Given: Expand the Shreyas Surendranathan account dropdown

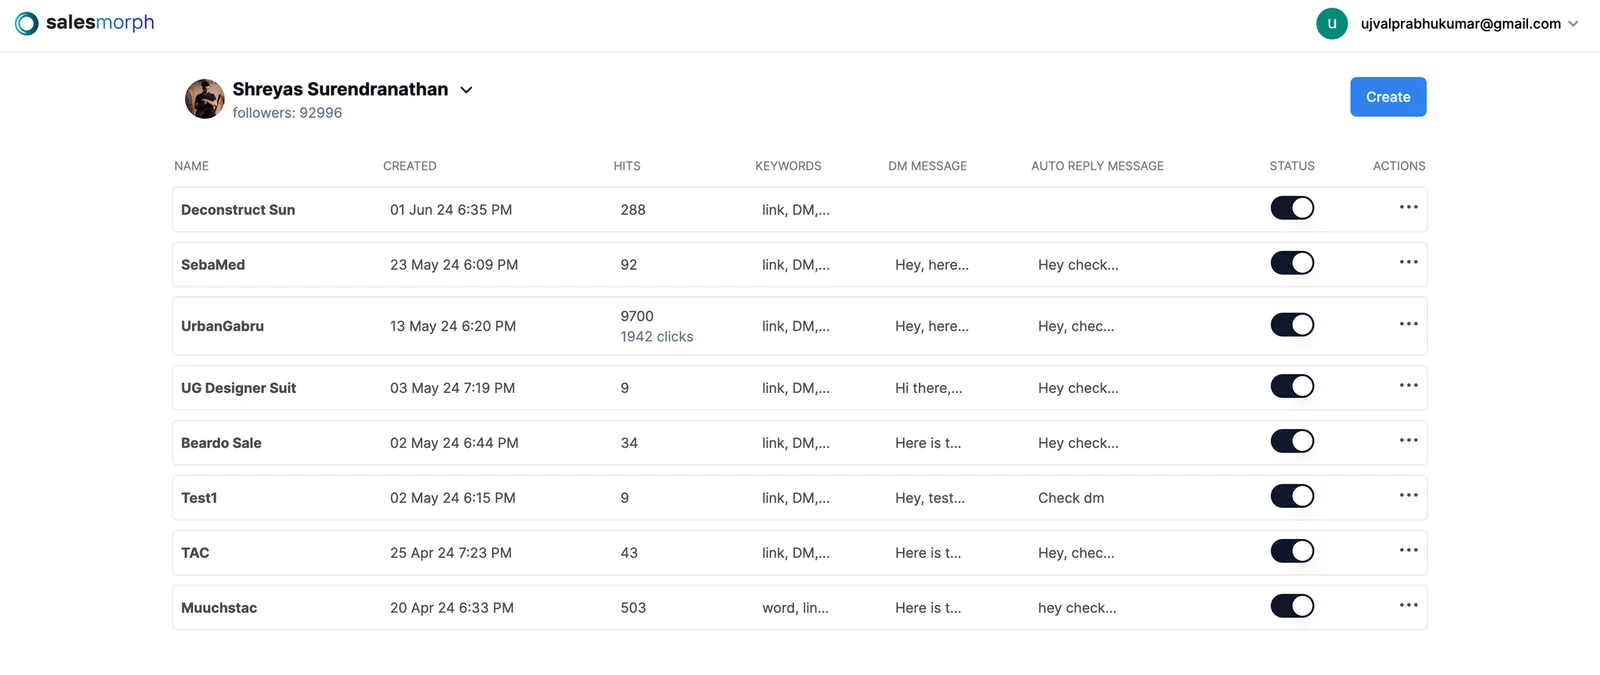Looking at the screenshot, I should tap(466, 90).
